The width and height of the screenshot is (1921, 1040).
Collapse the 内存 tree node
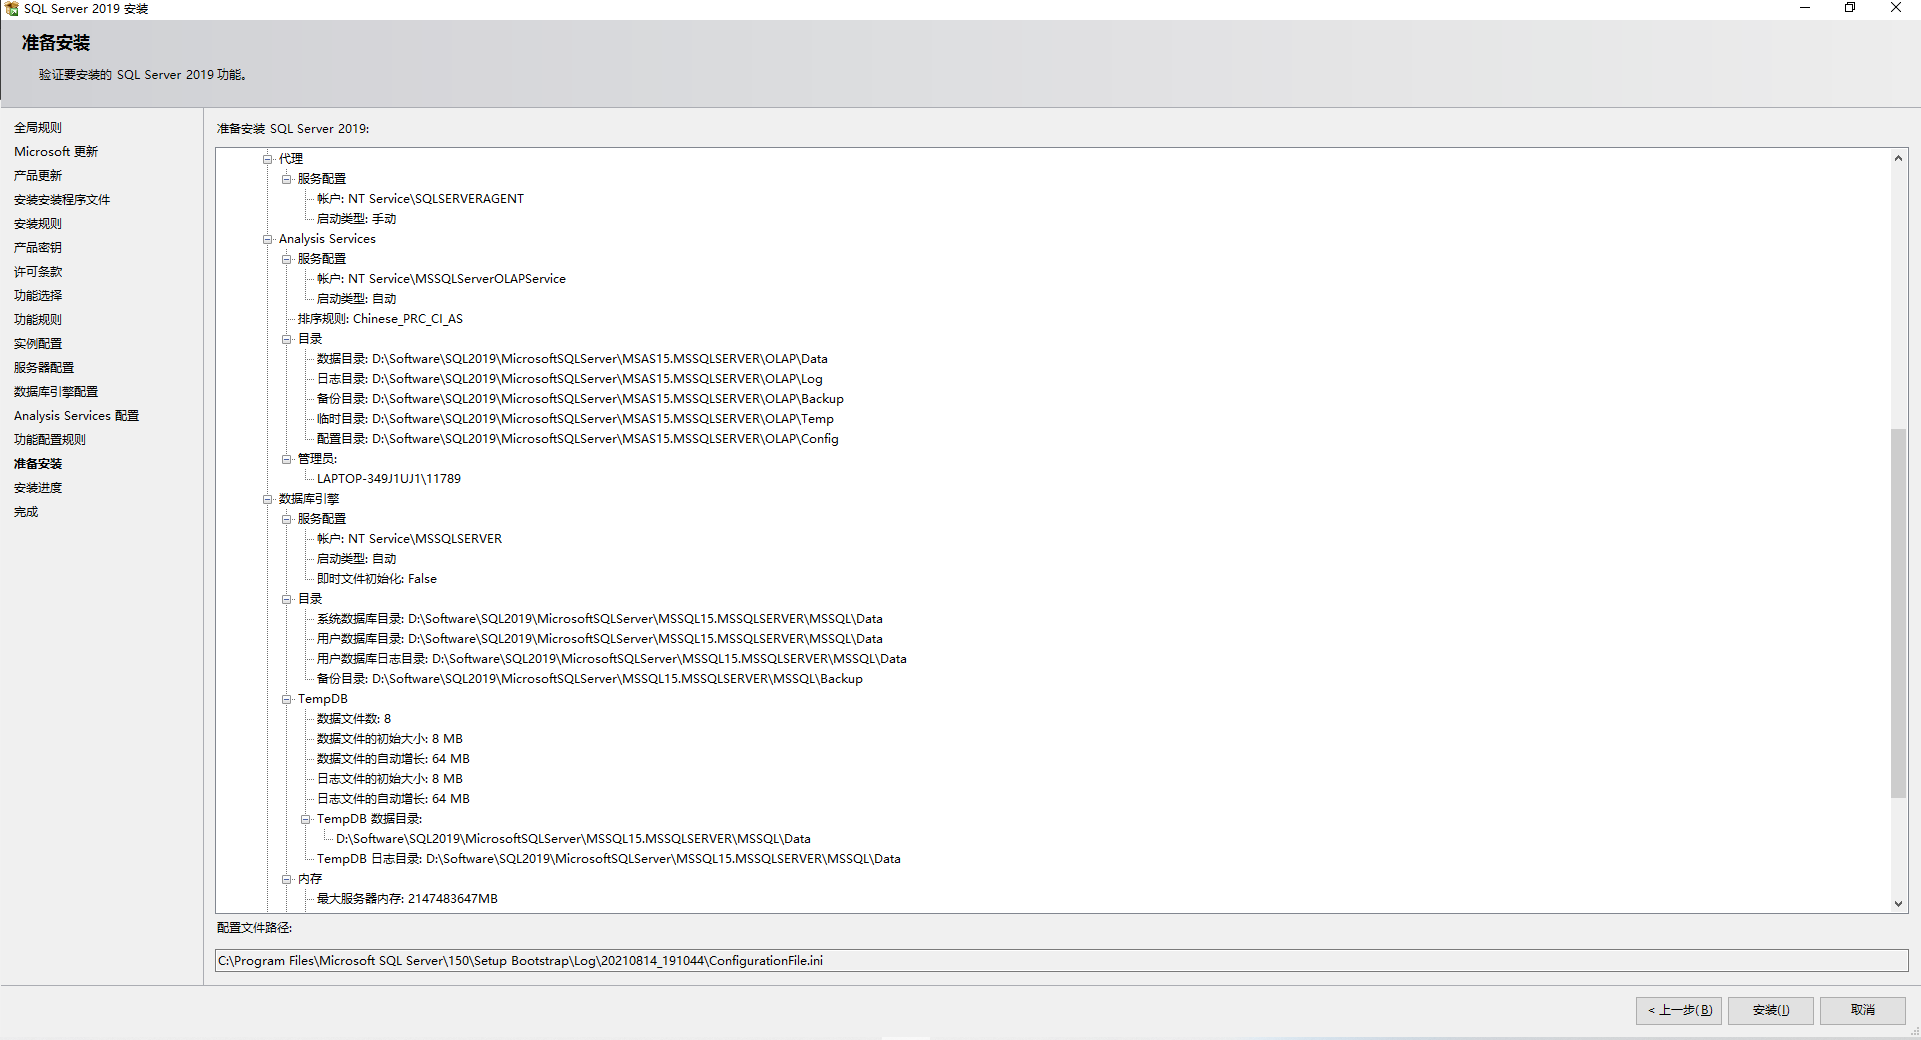[x=287, y=878]
